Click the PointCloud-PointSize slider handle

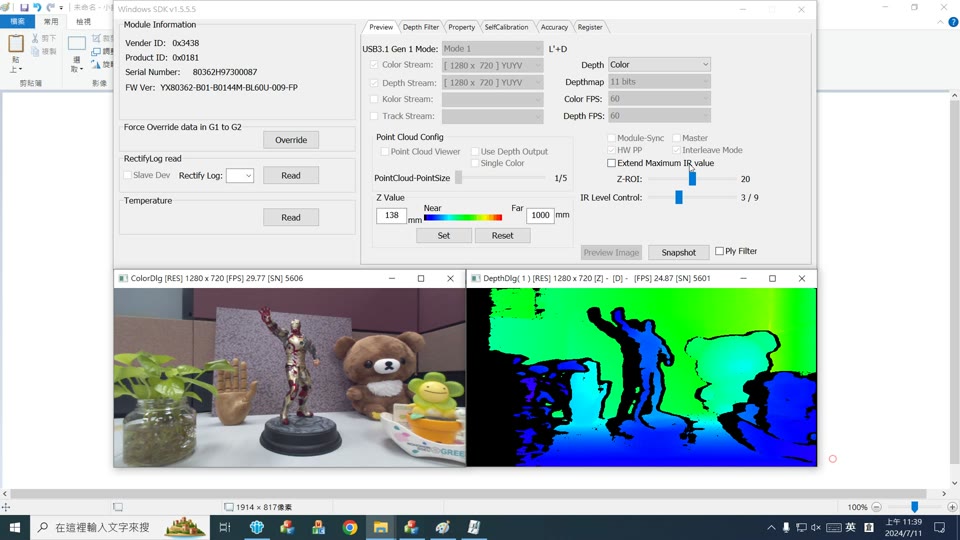click(459, 178)
